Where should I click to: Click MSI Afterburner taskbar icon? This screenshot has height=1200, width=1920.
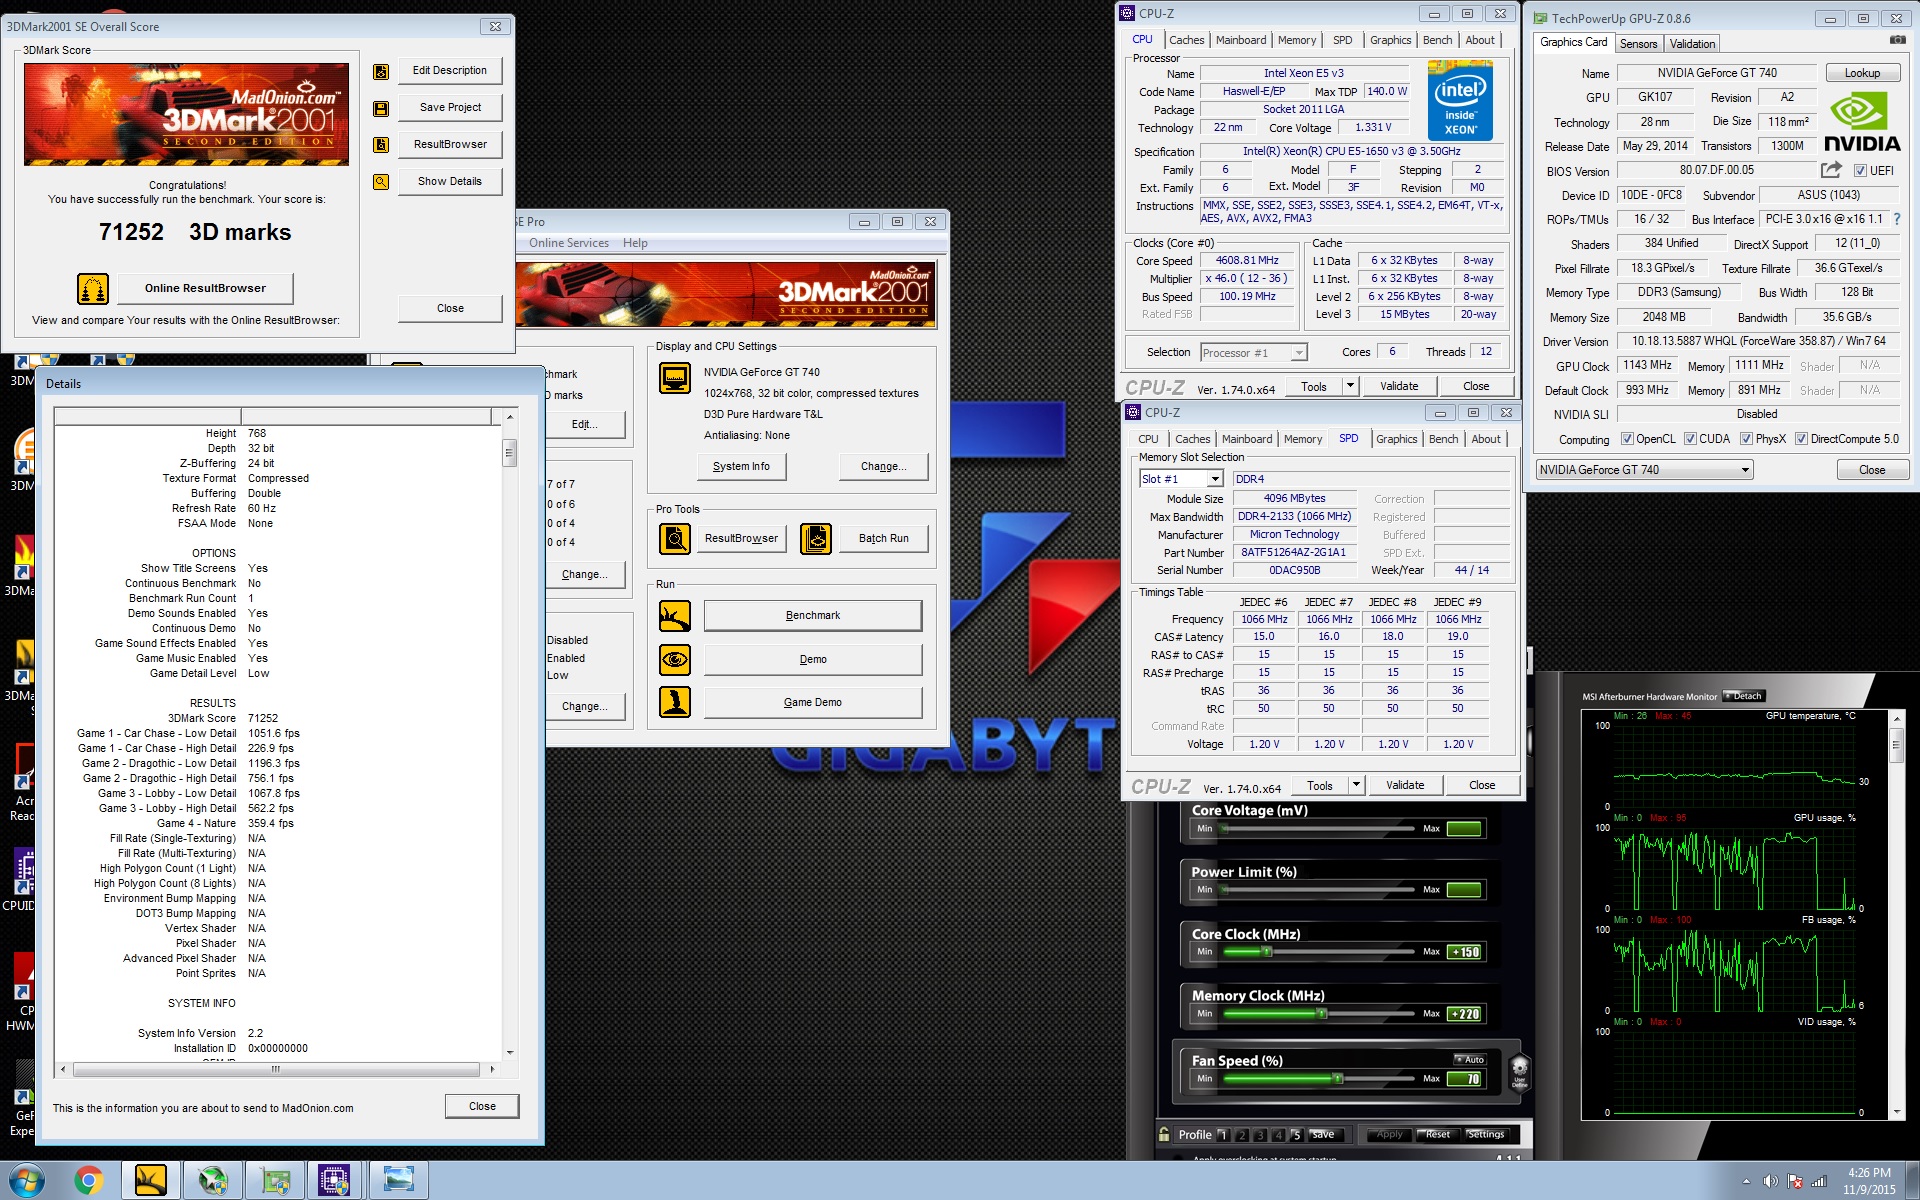tap(213, 1181)
